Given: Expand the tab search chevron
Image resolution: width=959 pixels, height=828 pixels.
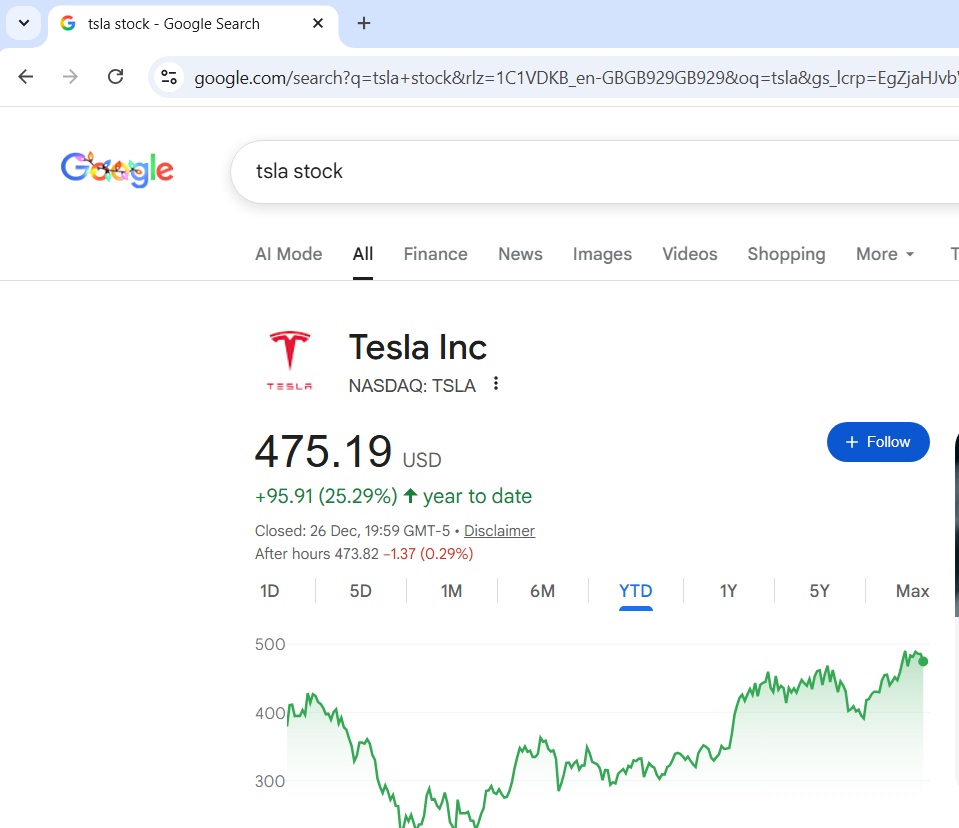Looking at the screenshot, I should coord(24,23).
